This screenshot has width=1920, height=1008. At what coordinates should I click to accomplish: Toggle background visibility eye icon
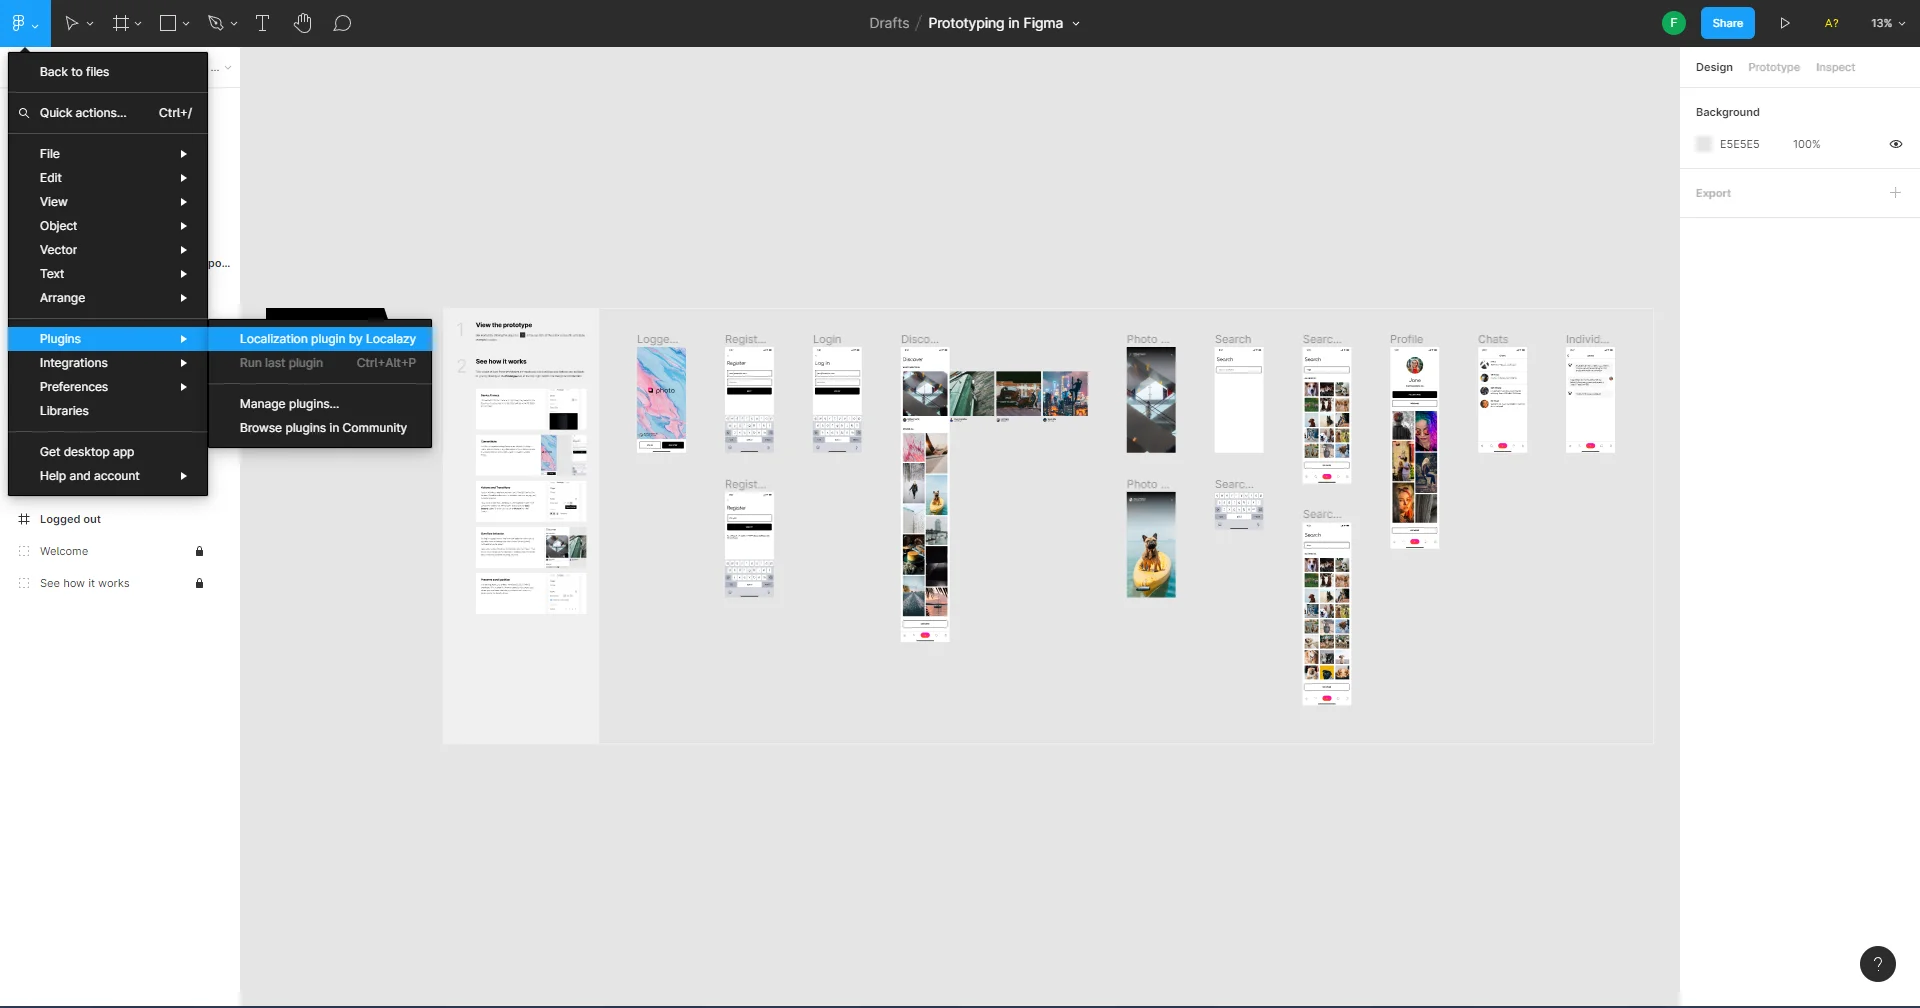coord(1895,144)
